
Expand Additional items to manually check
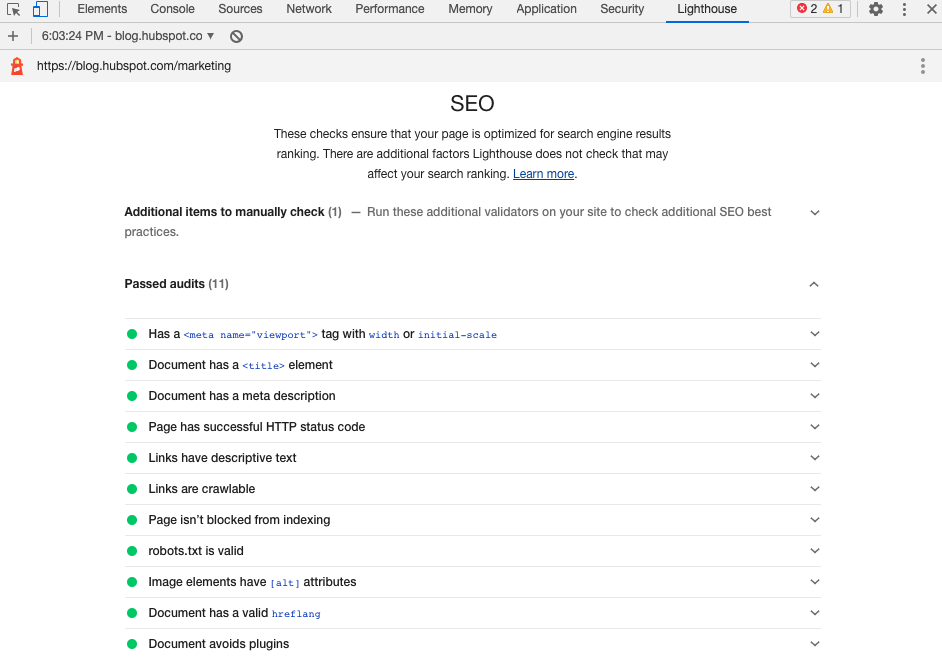[x=814, y=212]
